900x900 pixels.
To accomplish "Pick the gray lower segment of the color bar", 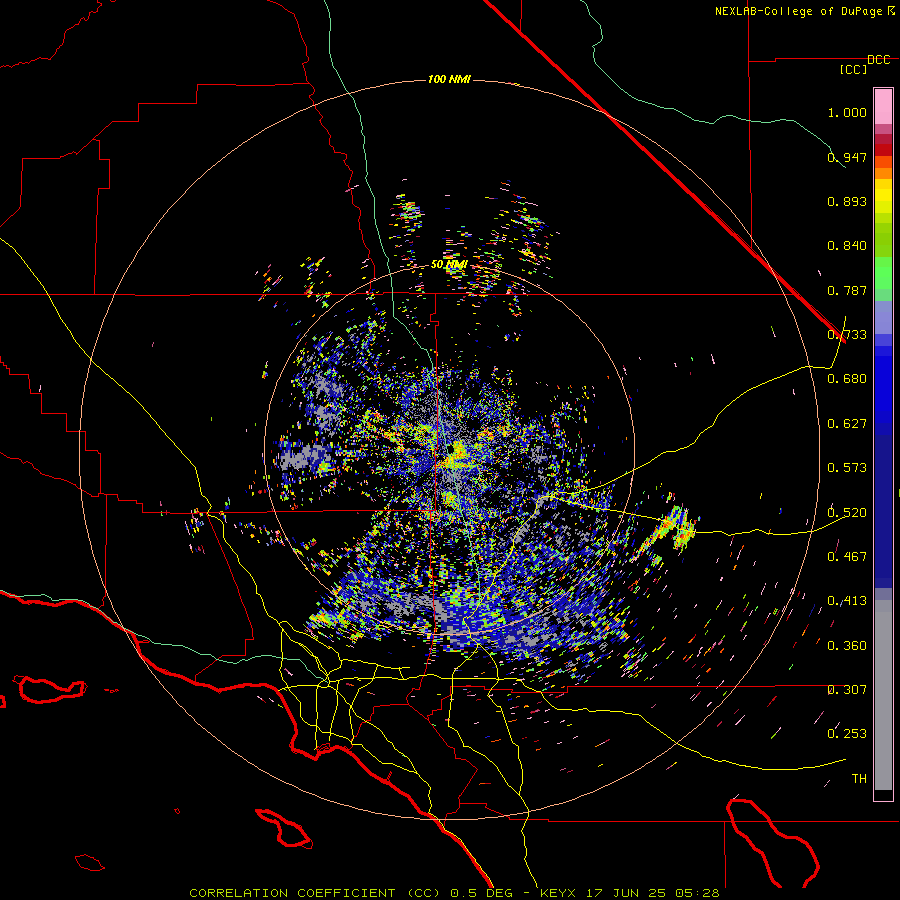I will coord(883,695).
